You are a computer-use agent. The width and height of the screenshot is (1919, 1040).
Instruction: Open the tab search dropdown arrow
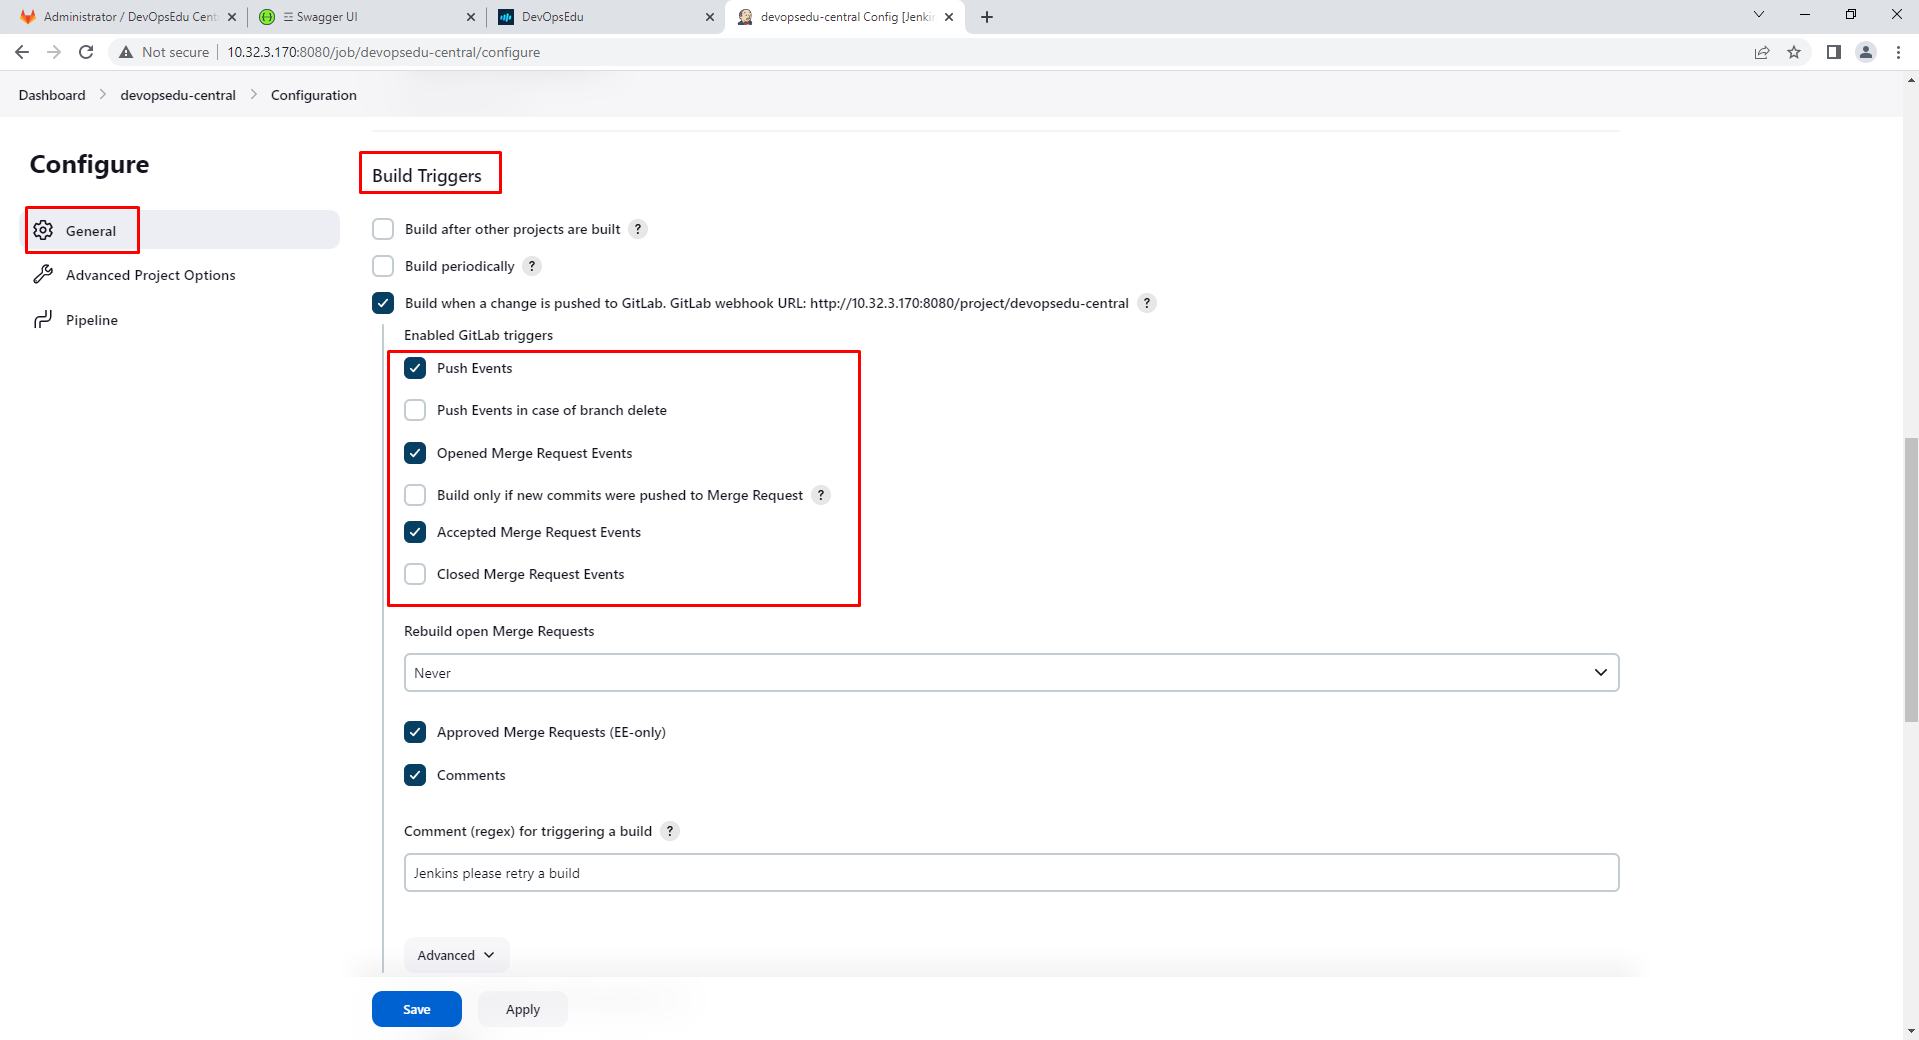[x=1759, y=14]
